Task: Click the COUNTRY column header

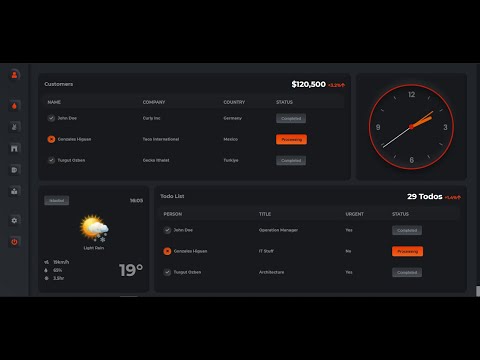Action: click(234, 102)
